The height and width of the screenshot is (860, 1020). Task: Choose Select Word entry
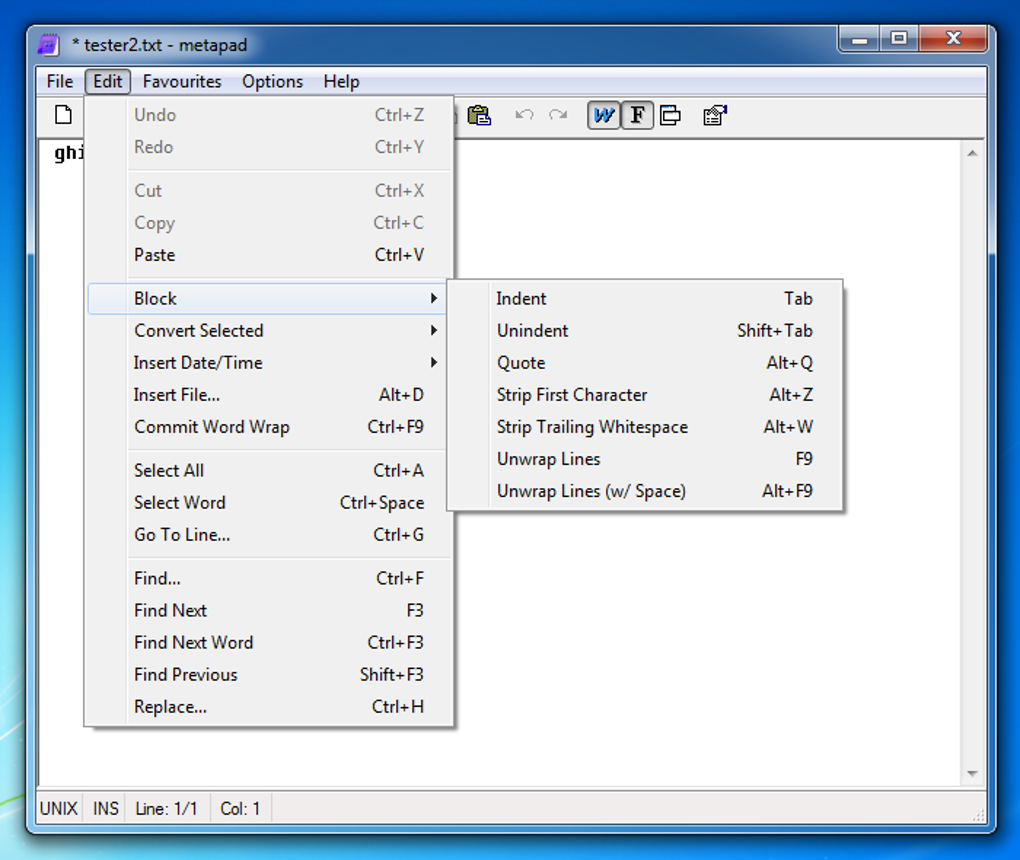[x=269, y=502]
